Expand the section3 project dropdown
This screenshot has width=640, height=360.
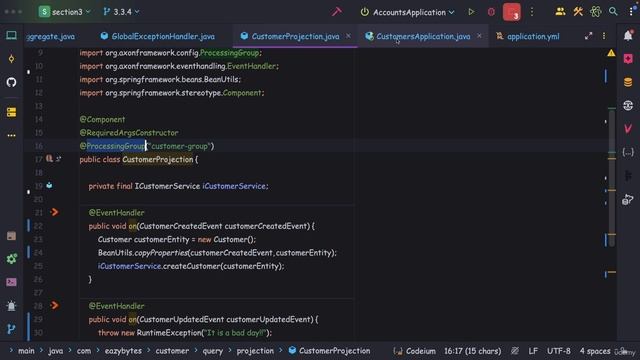coord(64,12)
